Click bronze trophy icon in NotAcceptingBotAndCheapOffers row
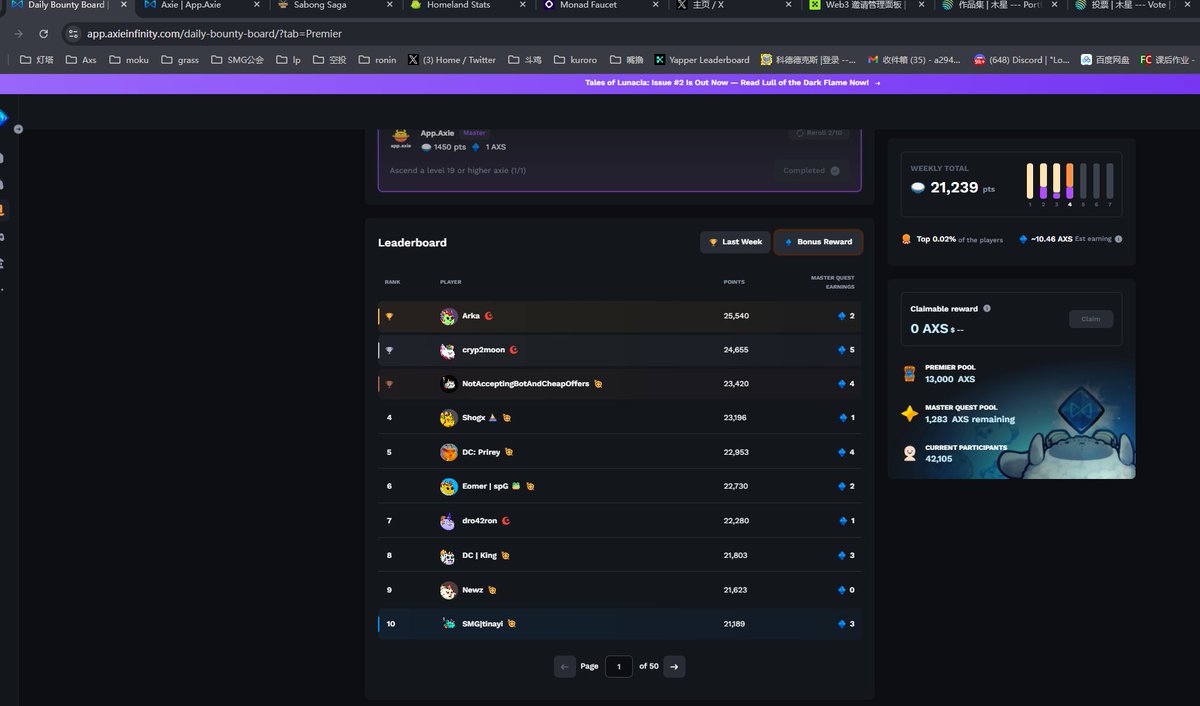This screenshot has height=706, width=1200. pos(389,384)
